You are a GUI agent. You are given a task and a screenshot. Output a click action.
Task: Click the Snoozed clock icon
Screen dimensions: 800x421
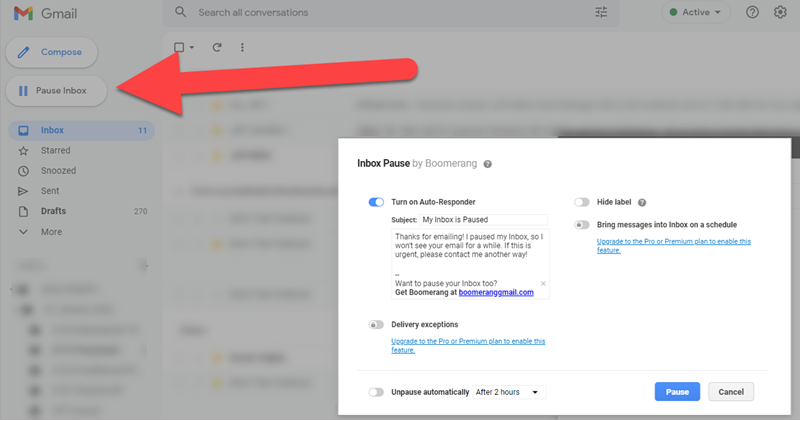coord(23,171)
